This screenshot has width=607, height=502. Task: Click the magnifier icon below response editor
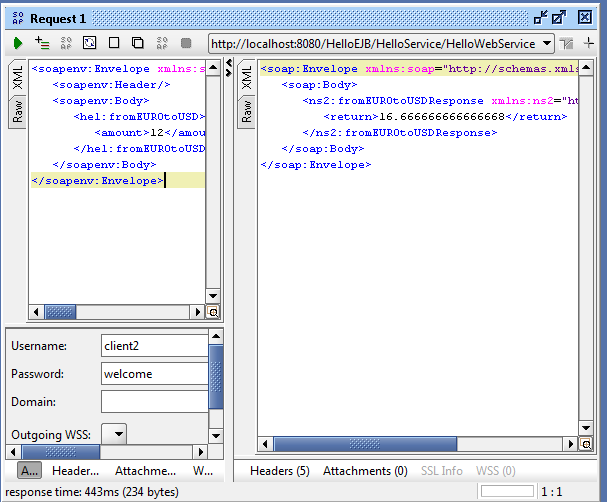coord(586,444)
